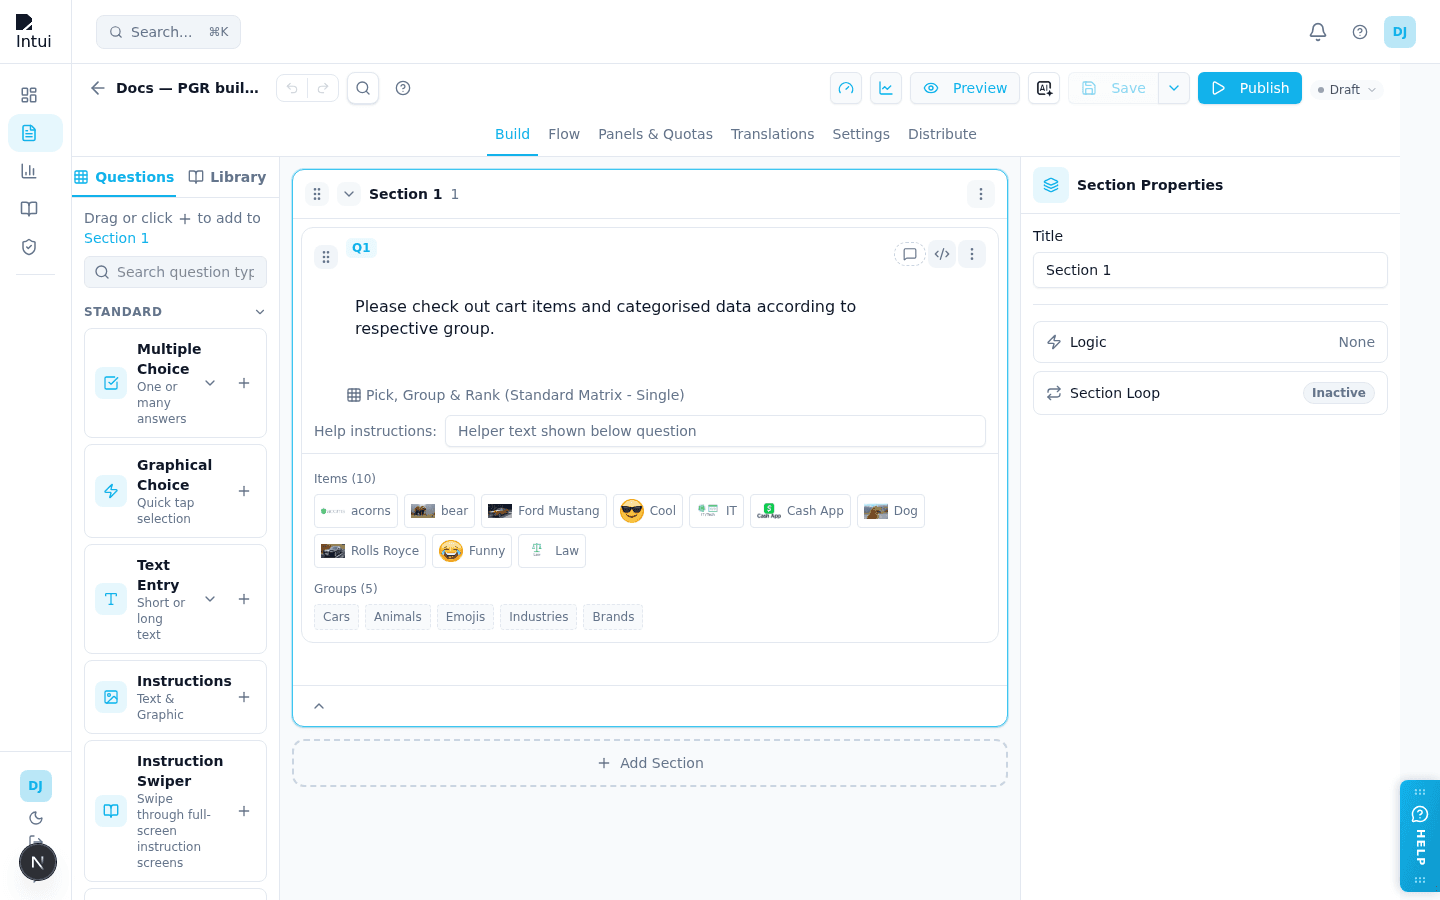Open Settings tab
Viewport: 1440px width, 900px height.
point(861,134)
